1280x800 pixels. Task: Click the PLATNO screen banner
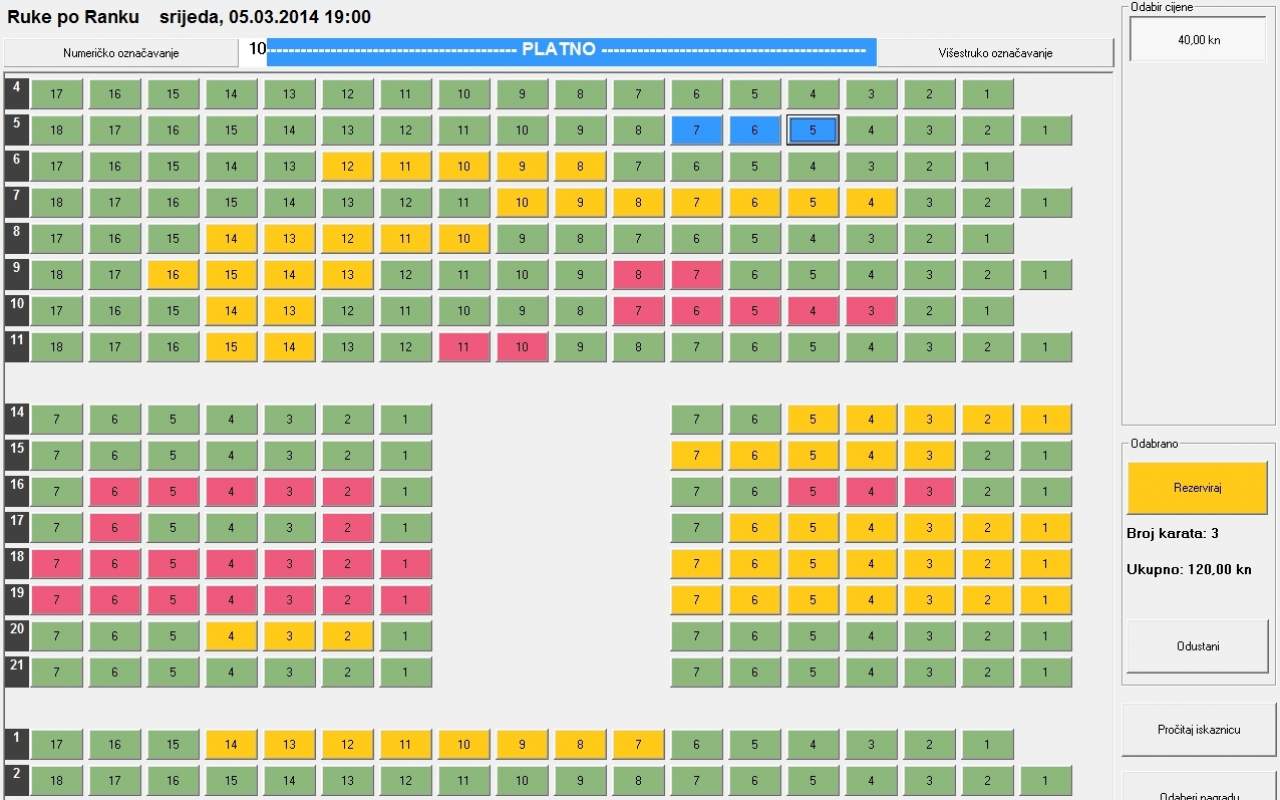pyautogui.click(x=571, y=50)
